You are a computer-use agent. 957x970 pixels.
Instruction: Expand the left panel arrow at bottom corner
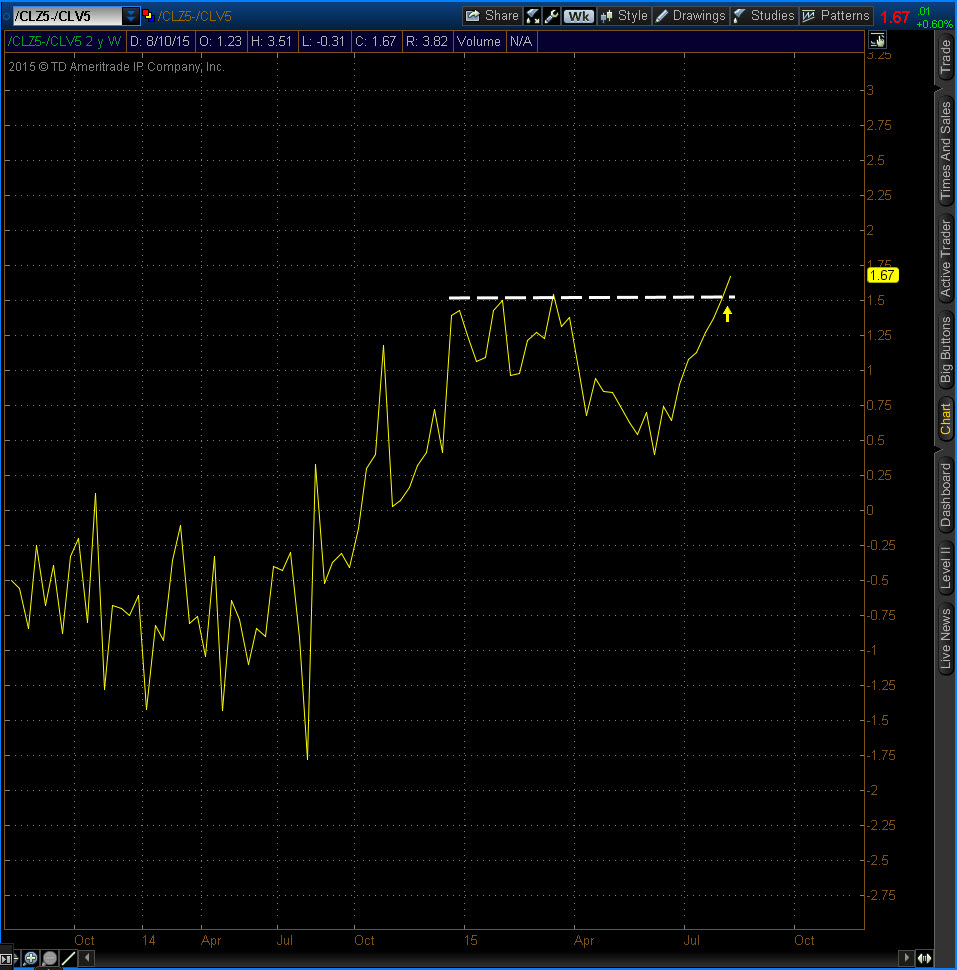(x=7, y=958)
